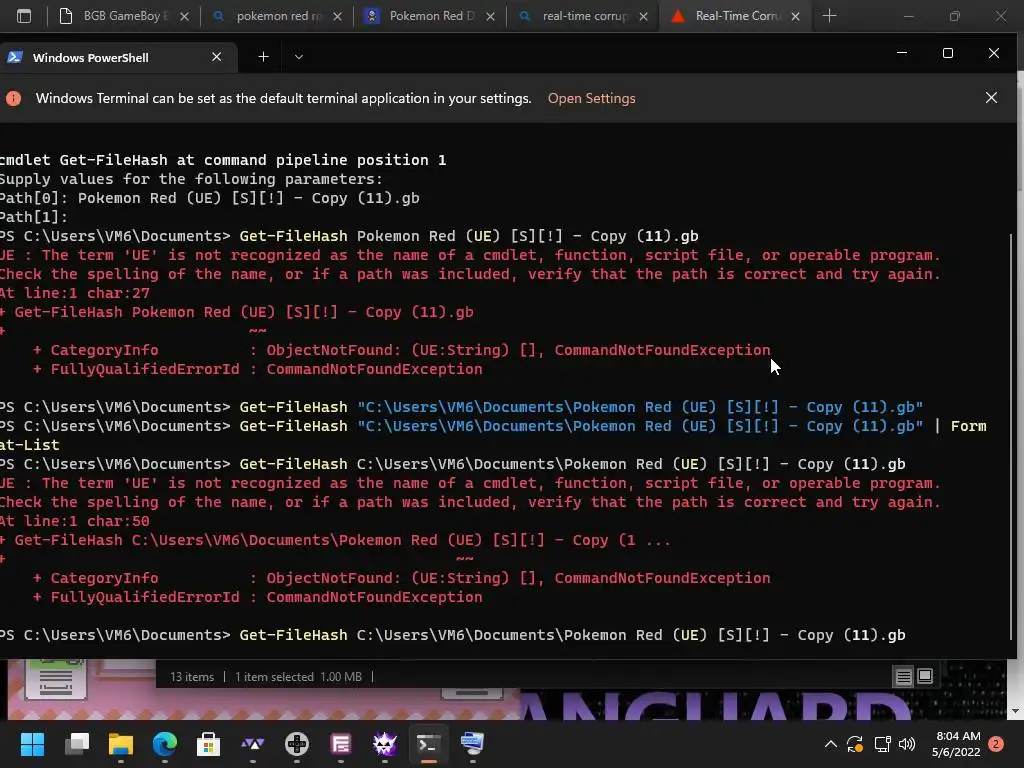Click info warning icon in banner
Viewport: 1024px width, 768px height.
pos(14,98)
